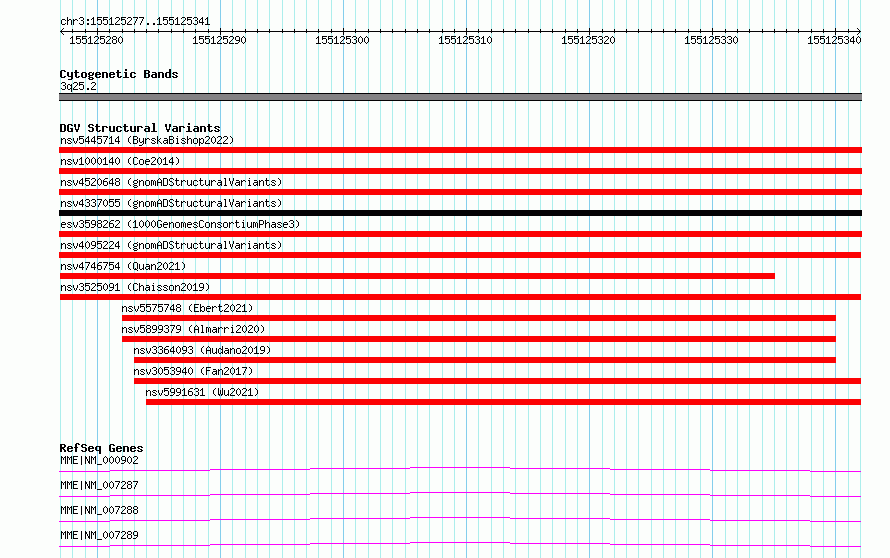Click the red bar for nsv3053940
The image size is (890, 558).
pyautogui.click(x=497, y=381)
